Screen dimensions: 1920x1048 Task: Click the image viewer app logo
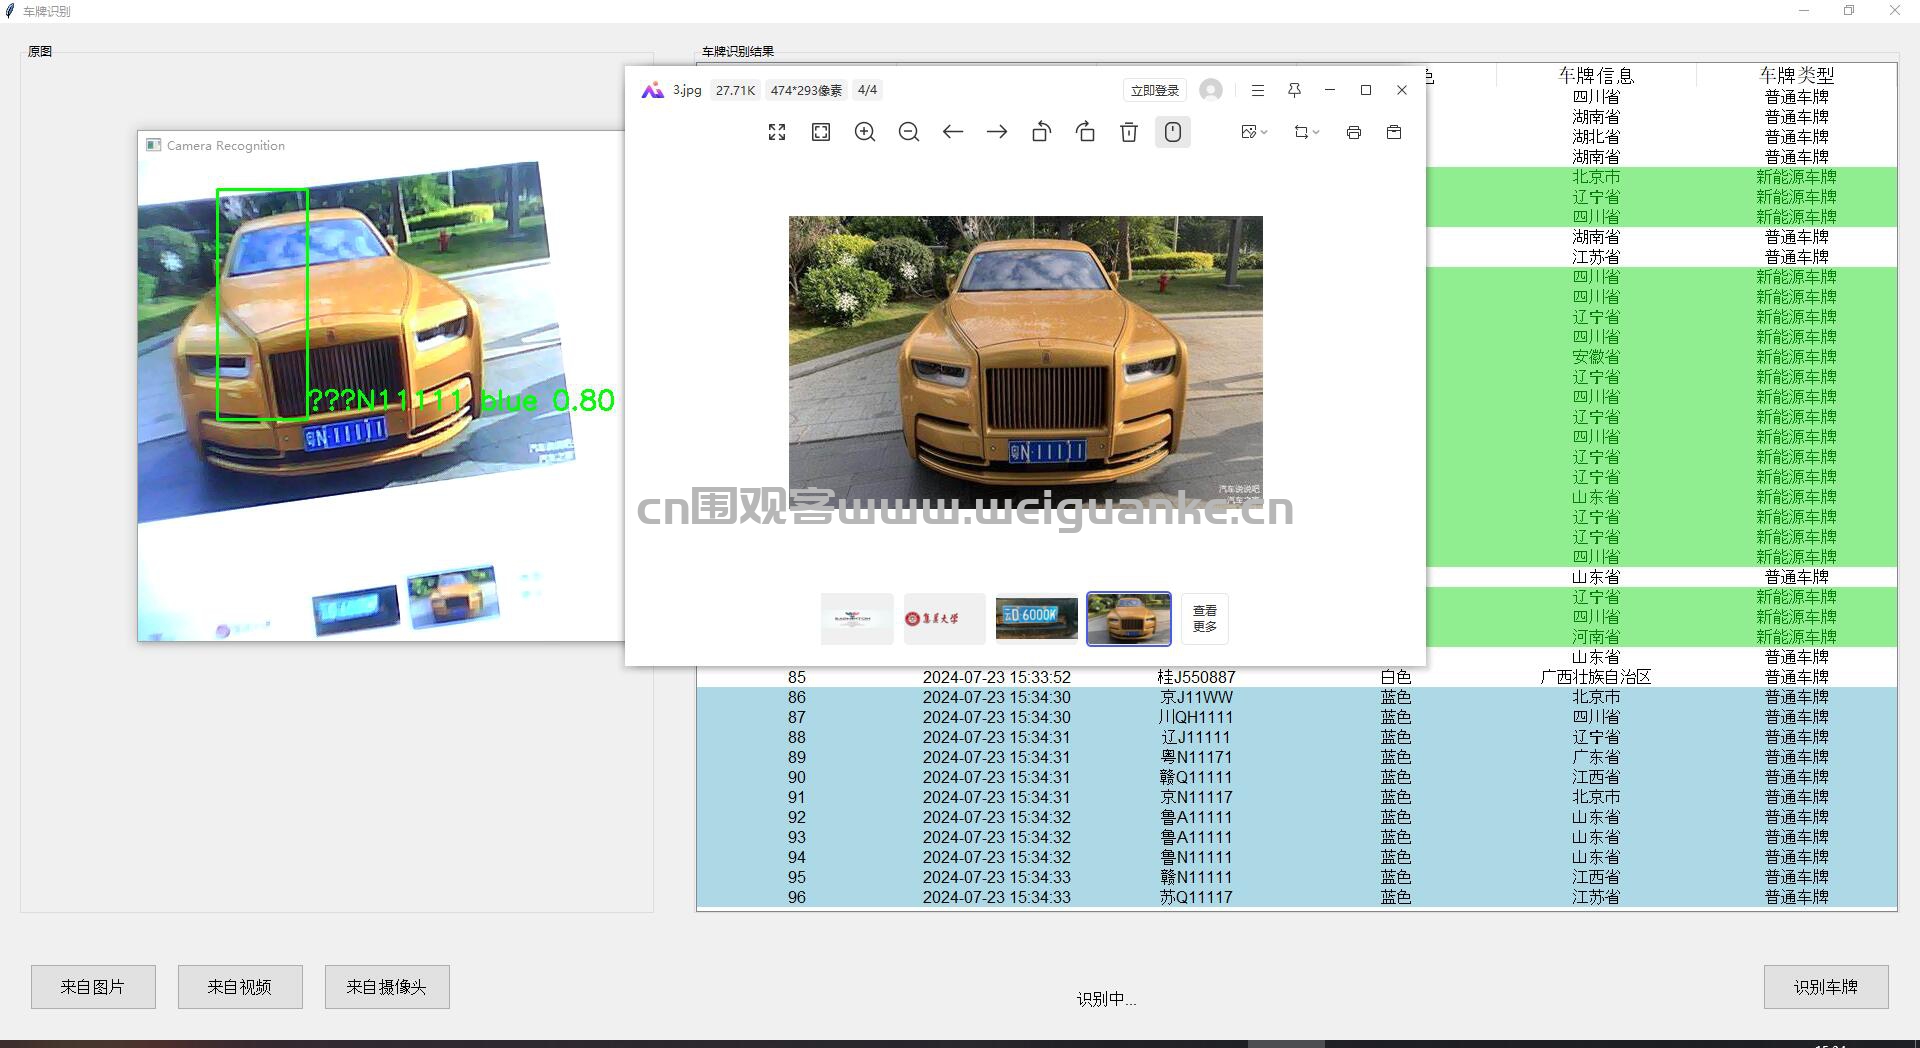(x=653, y=90)
